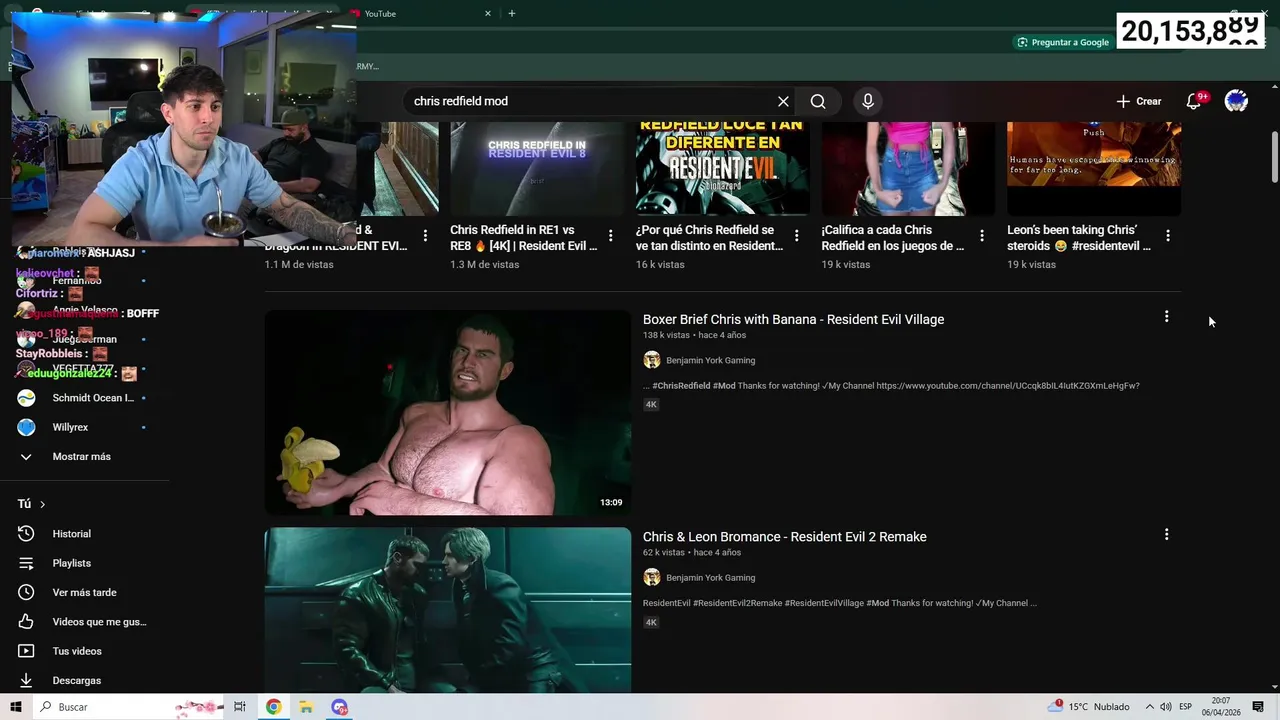Click the page vertical scrollbar thumb

1275,156
